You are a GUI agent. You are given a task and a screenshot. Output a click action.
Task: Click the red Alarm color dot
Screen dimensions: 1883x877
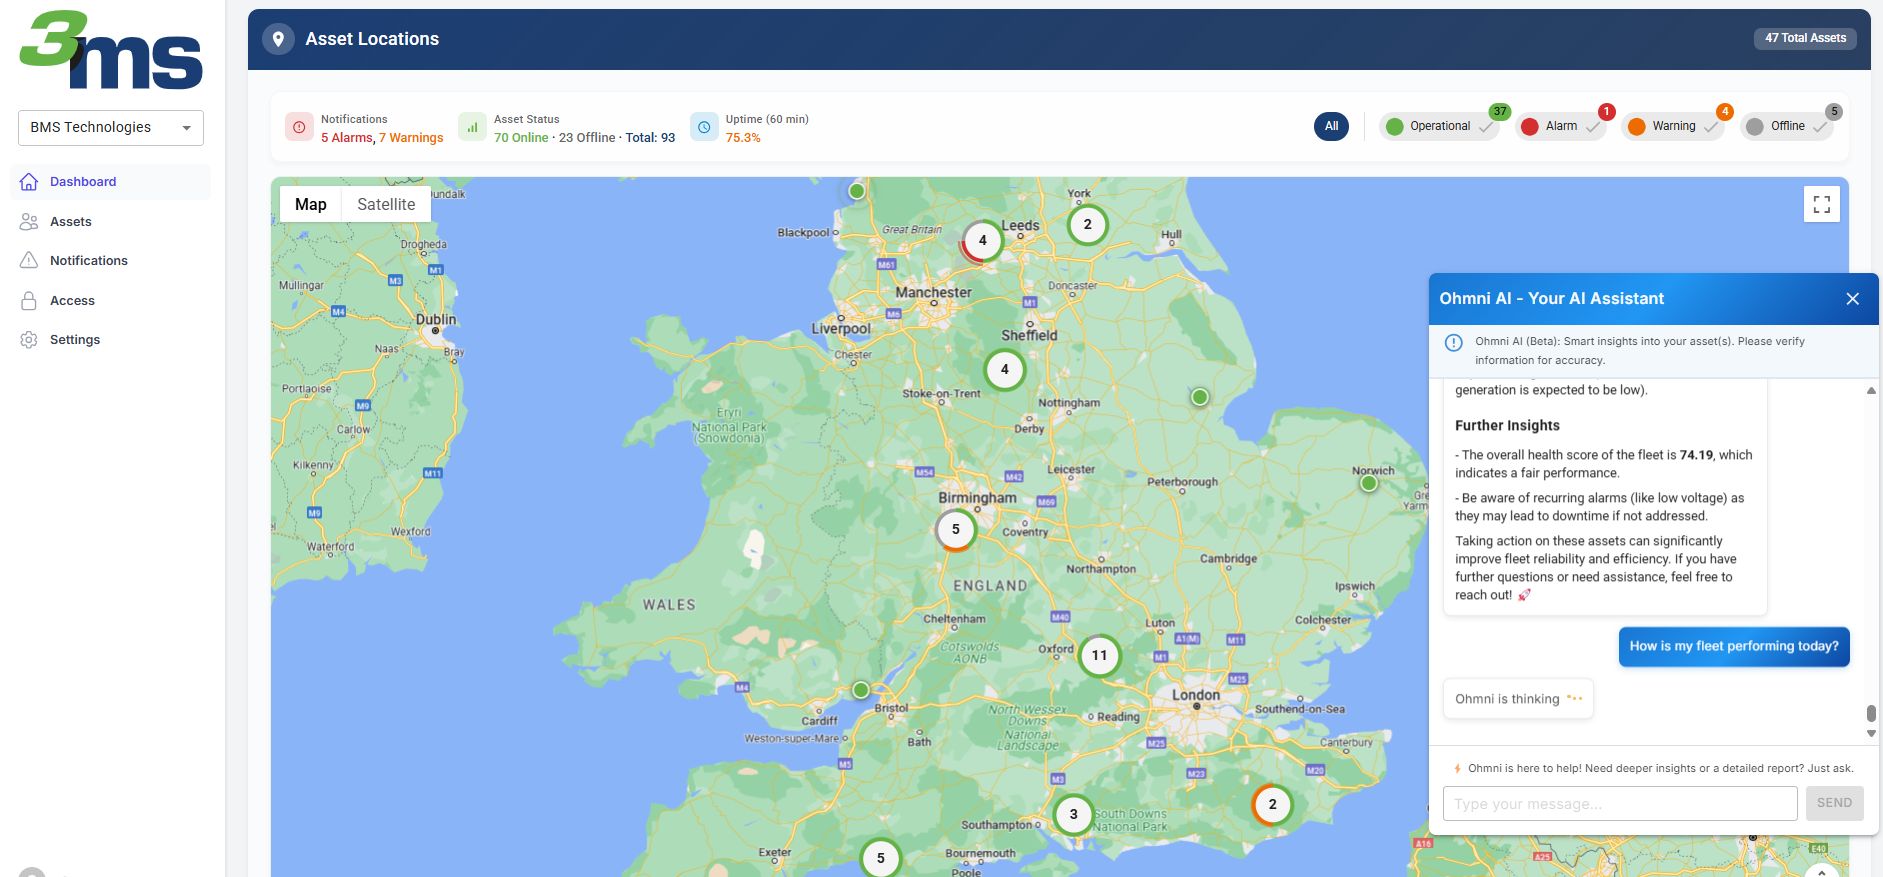coord(1529,126)
